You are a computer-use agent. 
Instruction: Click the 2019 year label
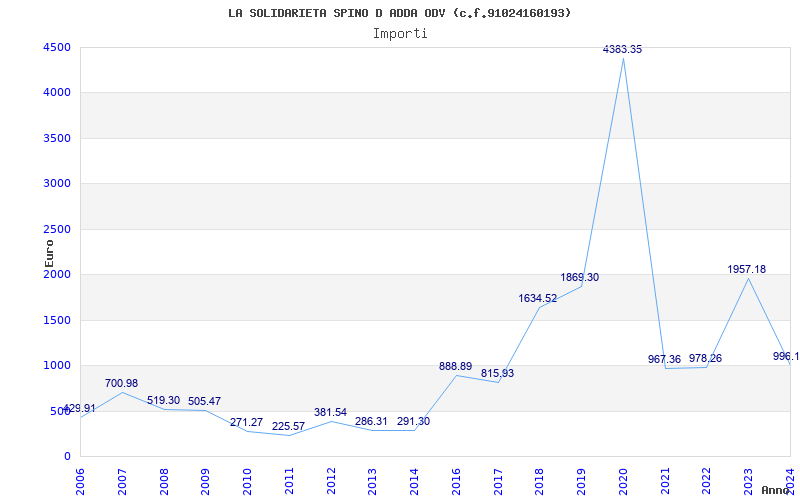[x=582, y=482]
